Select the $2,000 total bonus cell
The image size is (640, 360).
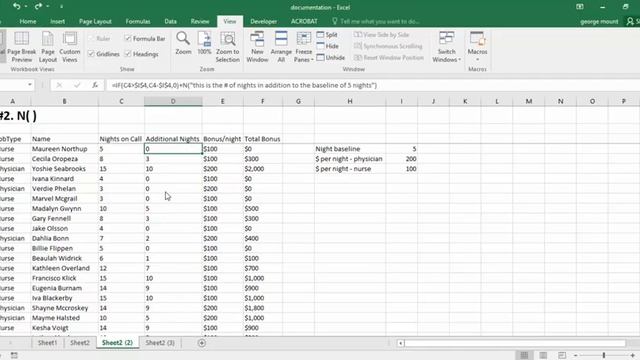click(262, 169)
